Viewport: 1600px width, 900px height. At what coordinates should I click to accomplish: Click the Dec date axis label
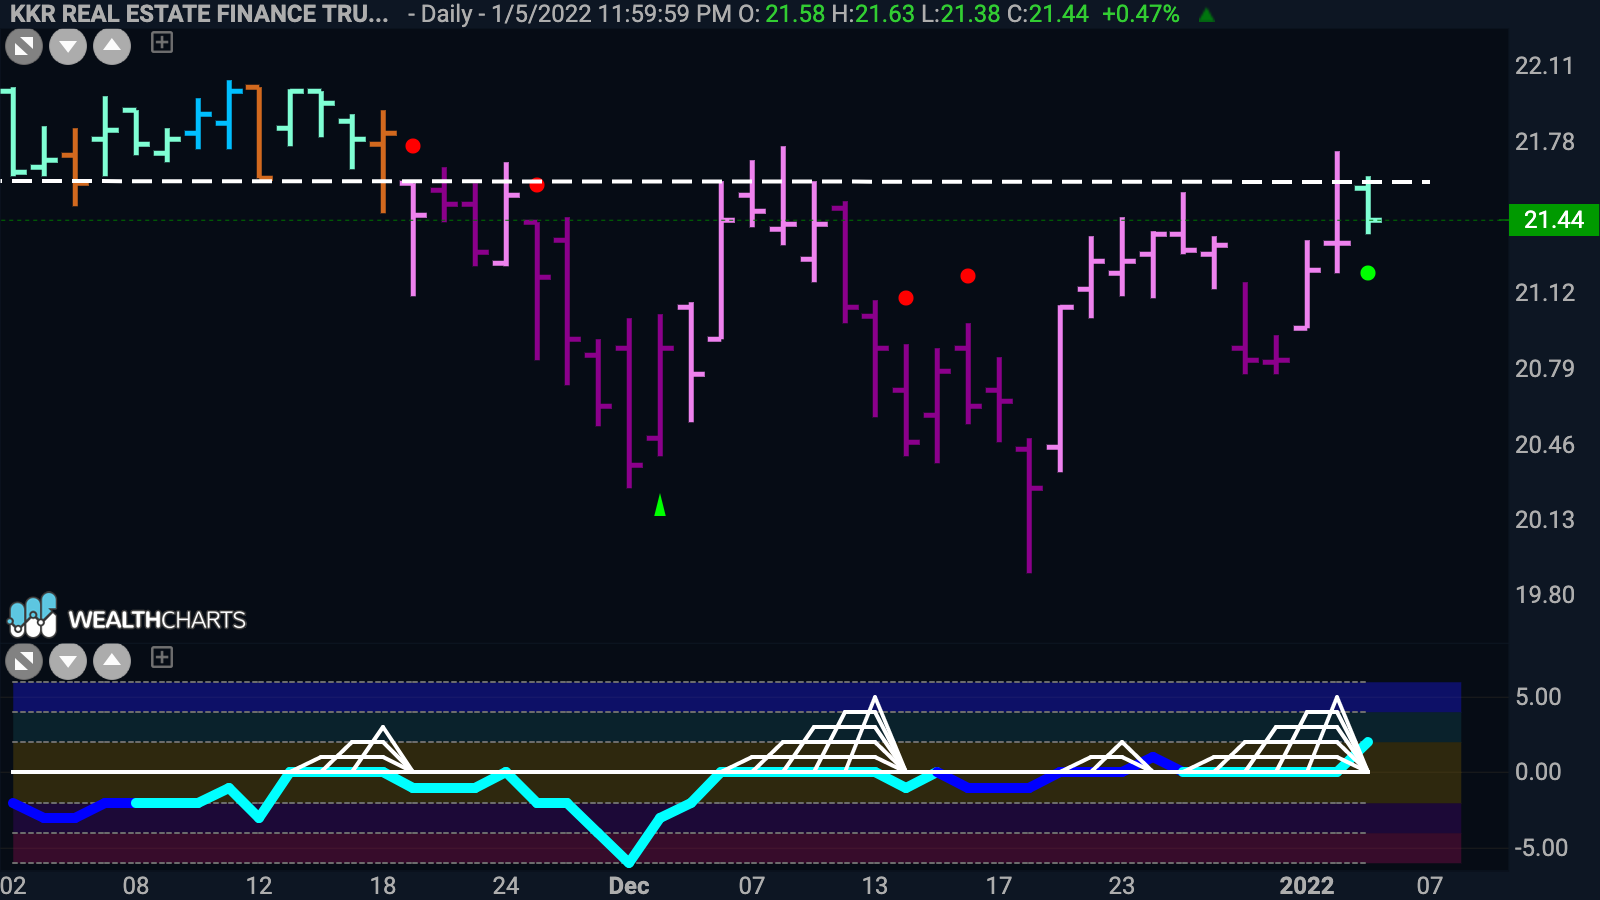(629, 886)
